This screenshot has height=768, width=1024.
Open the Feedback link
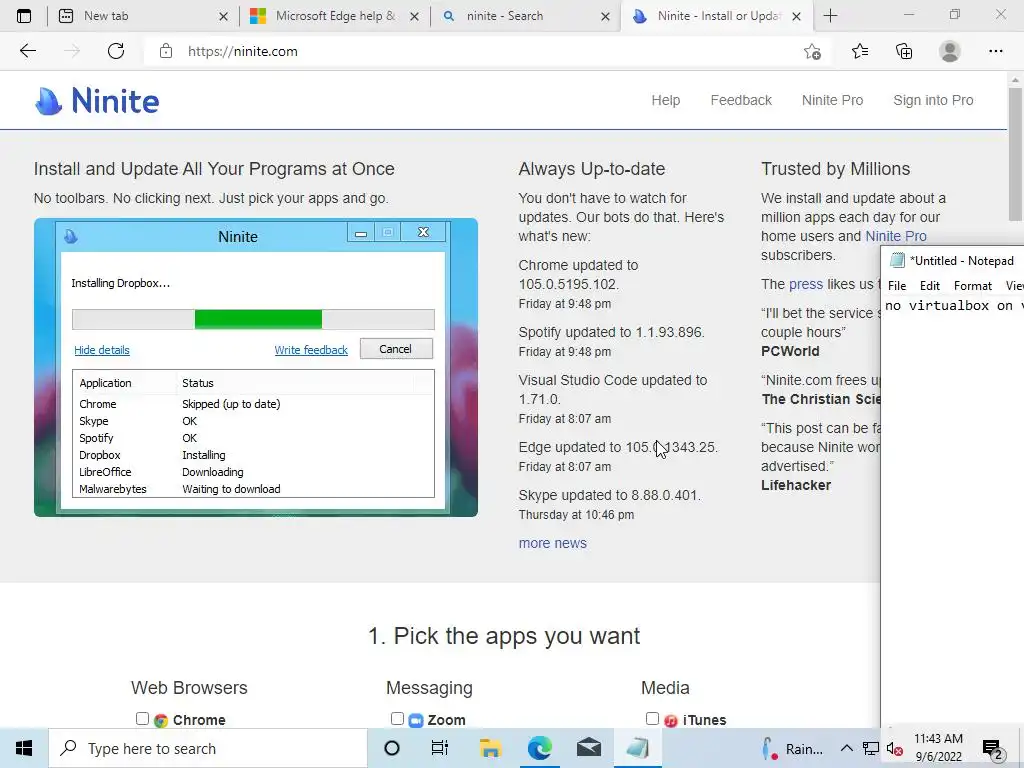[x=741, y=100]
